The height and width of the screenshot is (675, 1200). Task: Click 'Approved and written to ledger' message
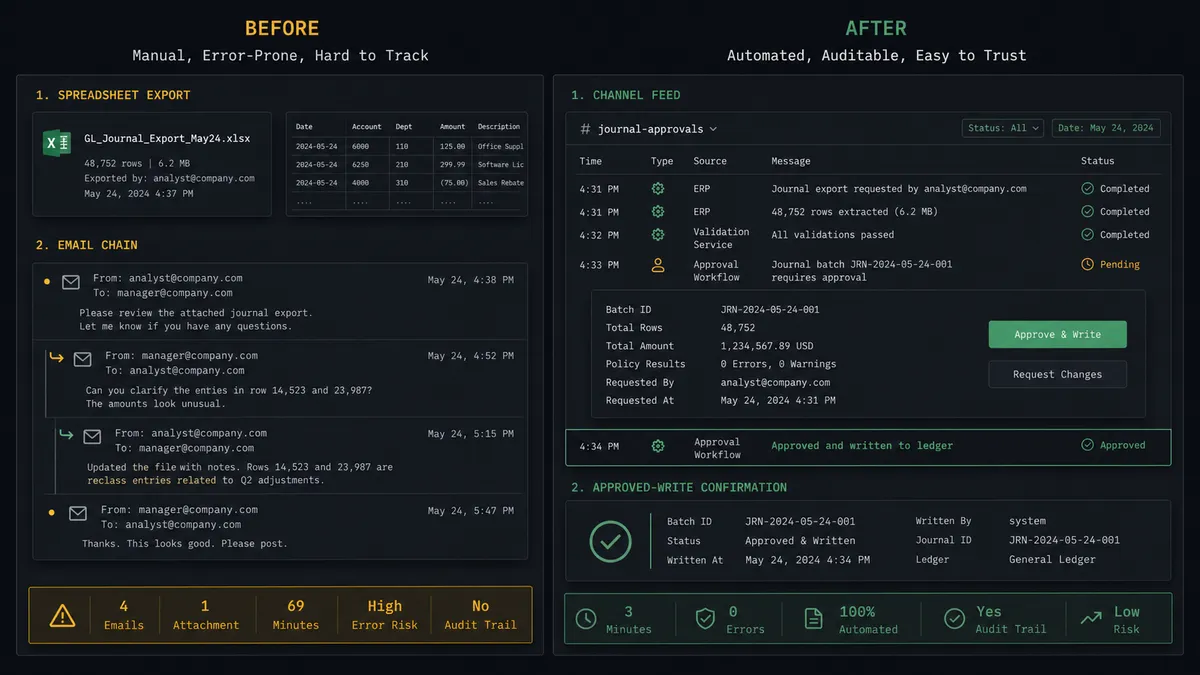coord(862,446)
